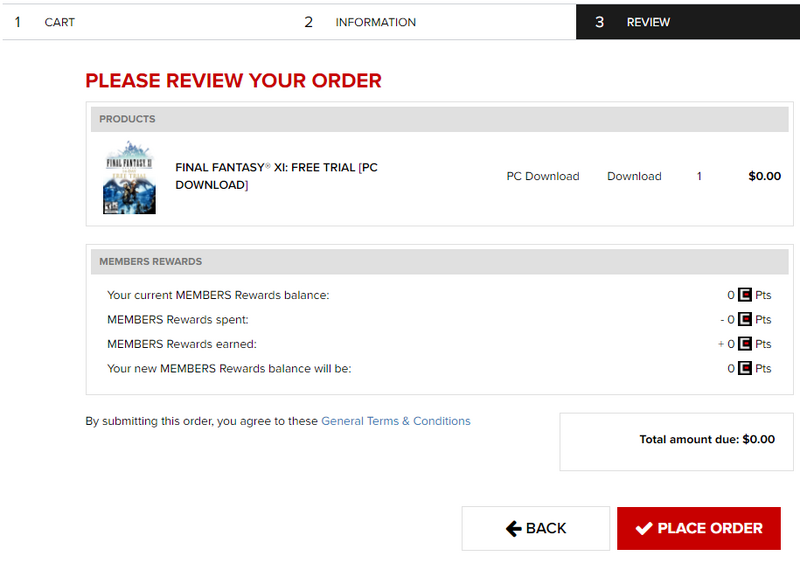Click 'MEMBERS Rewards earned:' label
The image size is (800, 563).
(182, 344)
